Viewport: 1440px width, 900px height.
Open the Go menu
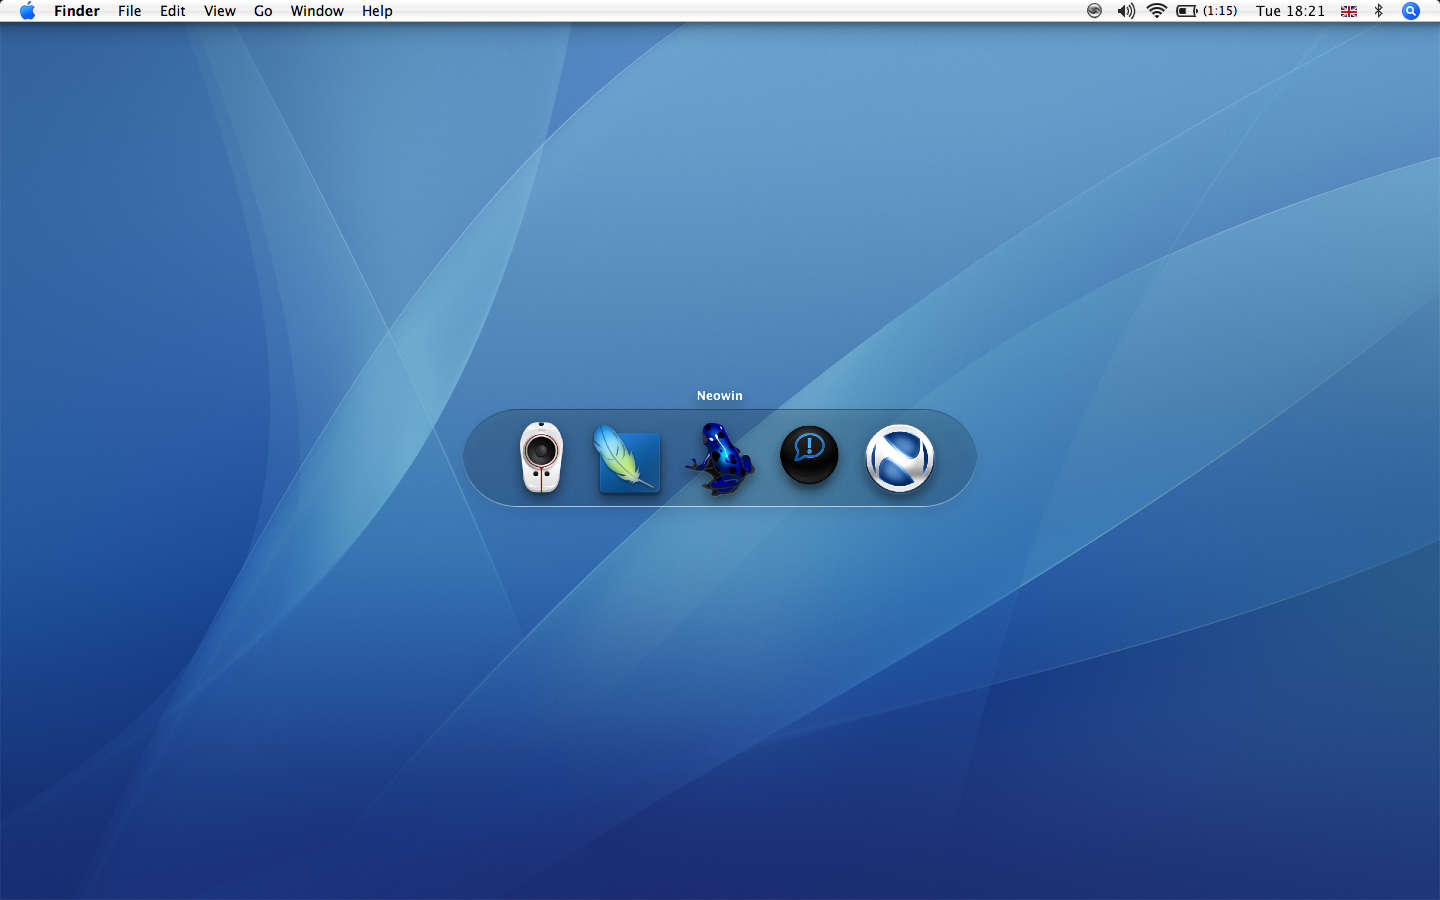(263, 11)
